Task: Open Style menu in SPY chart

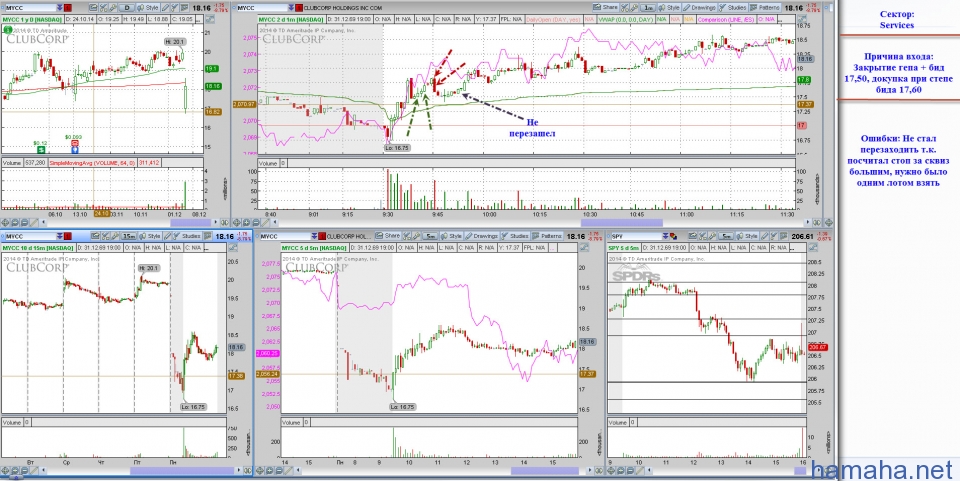Action: tap(747, 237)
